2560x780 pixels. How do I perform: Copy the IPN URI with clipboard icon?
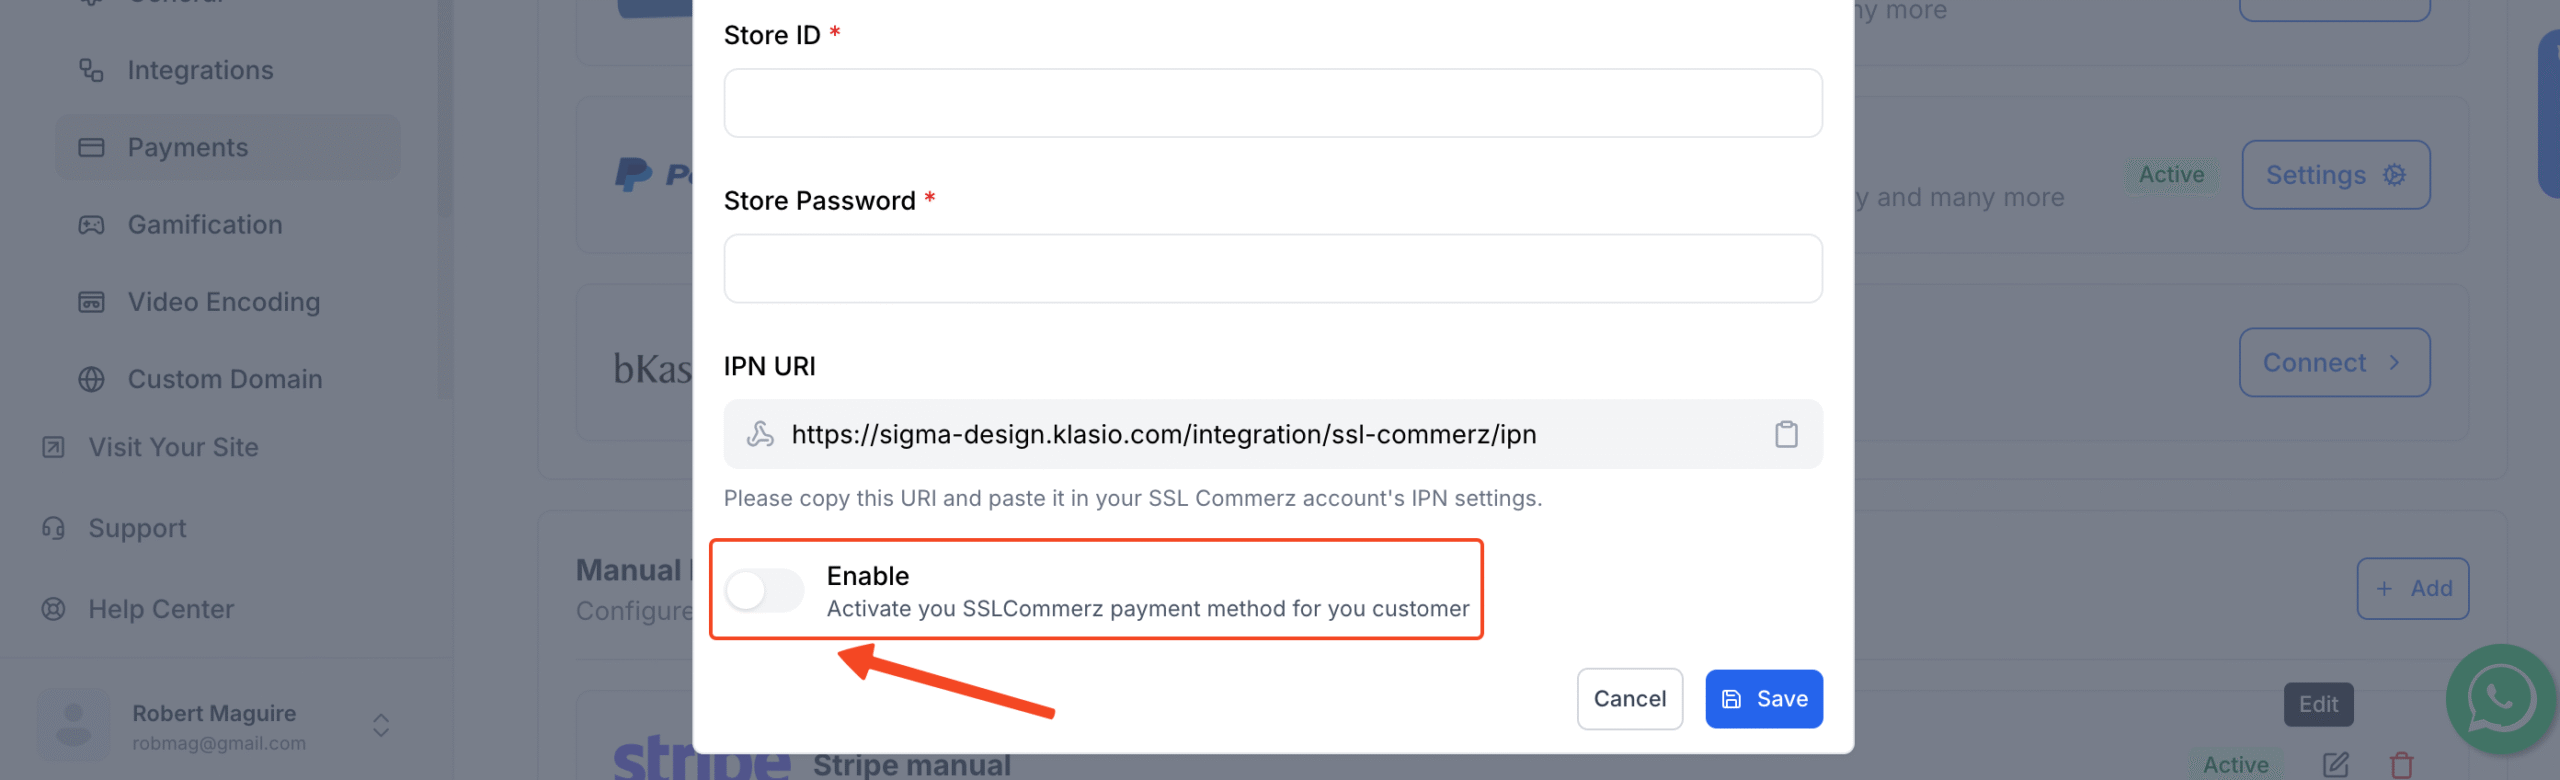coord(1786,434)
